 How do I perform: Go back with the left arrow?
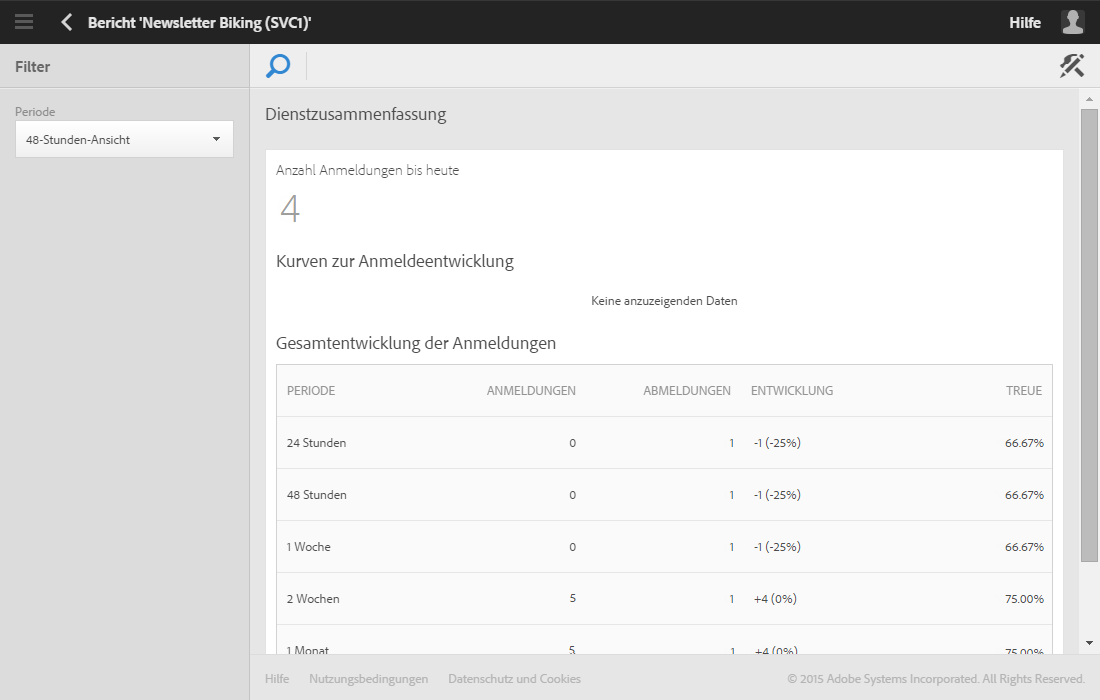pyautogui.click(x=67, y=22)
